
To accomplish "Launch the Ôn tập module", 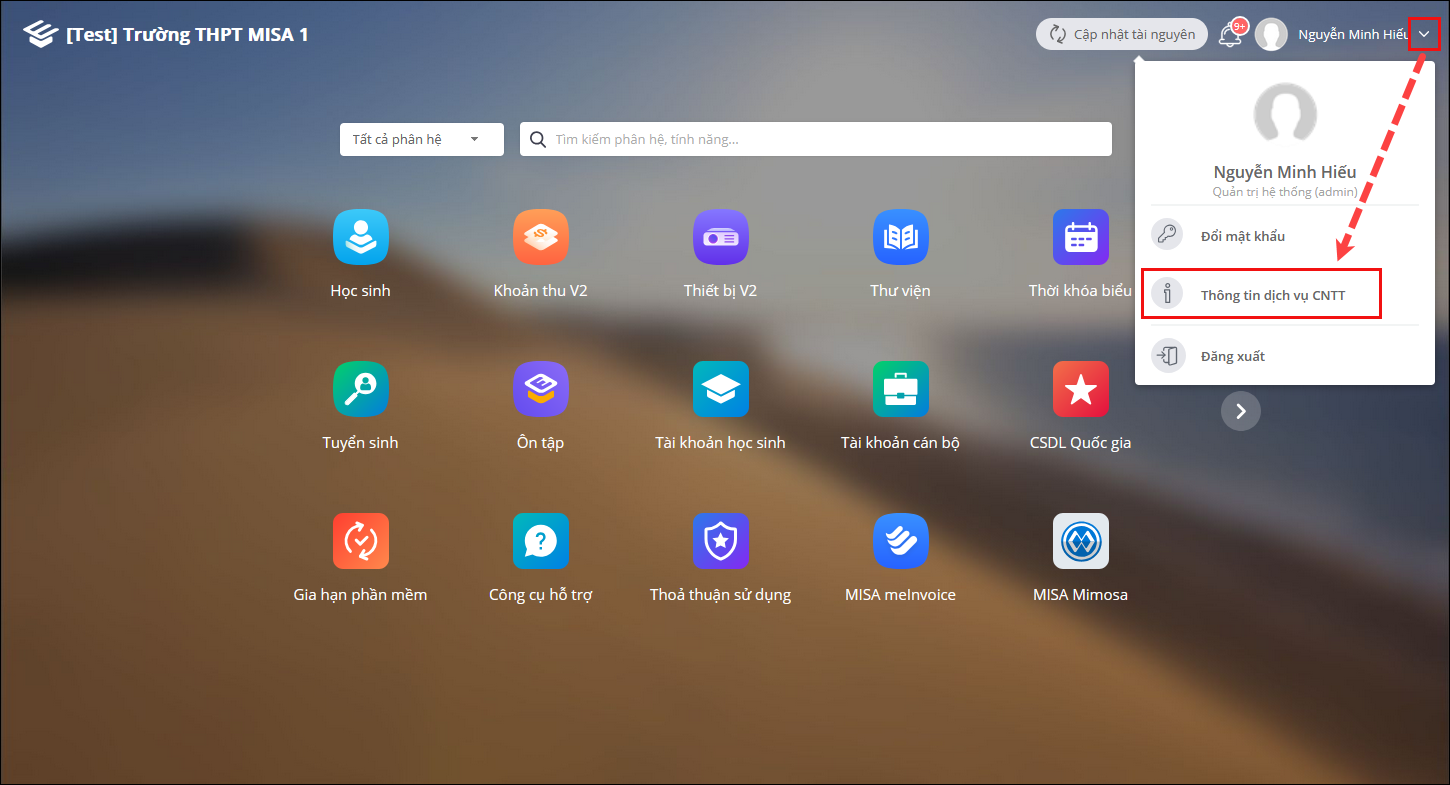I will (x=540, y=389).
